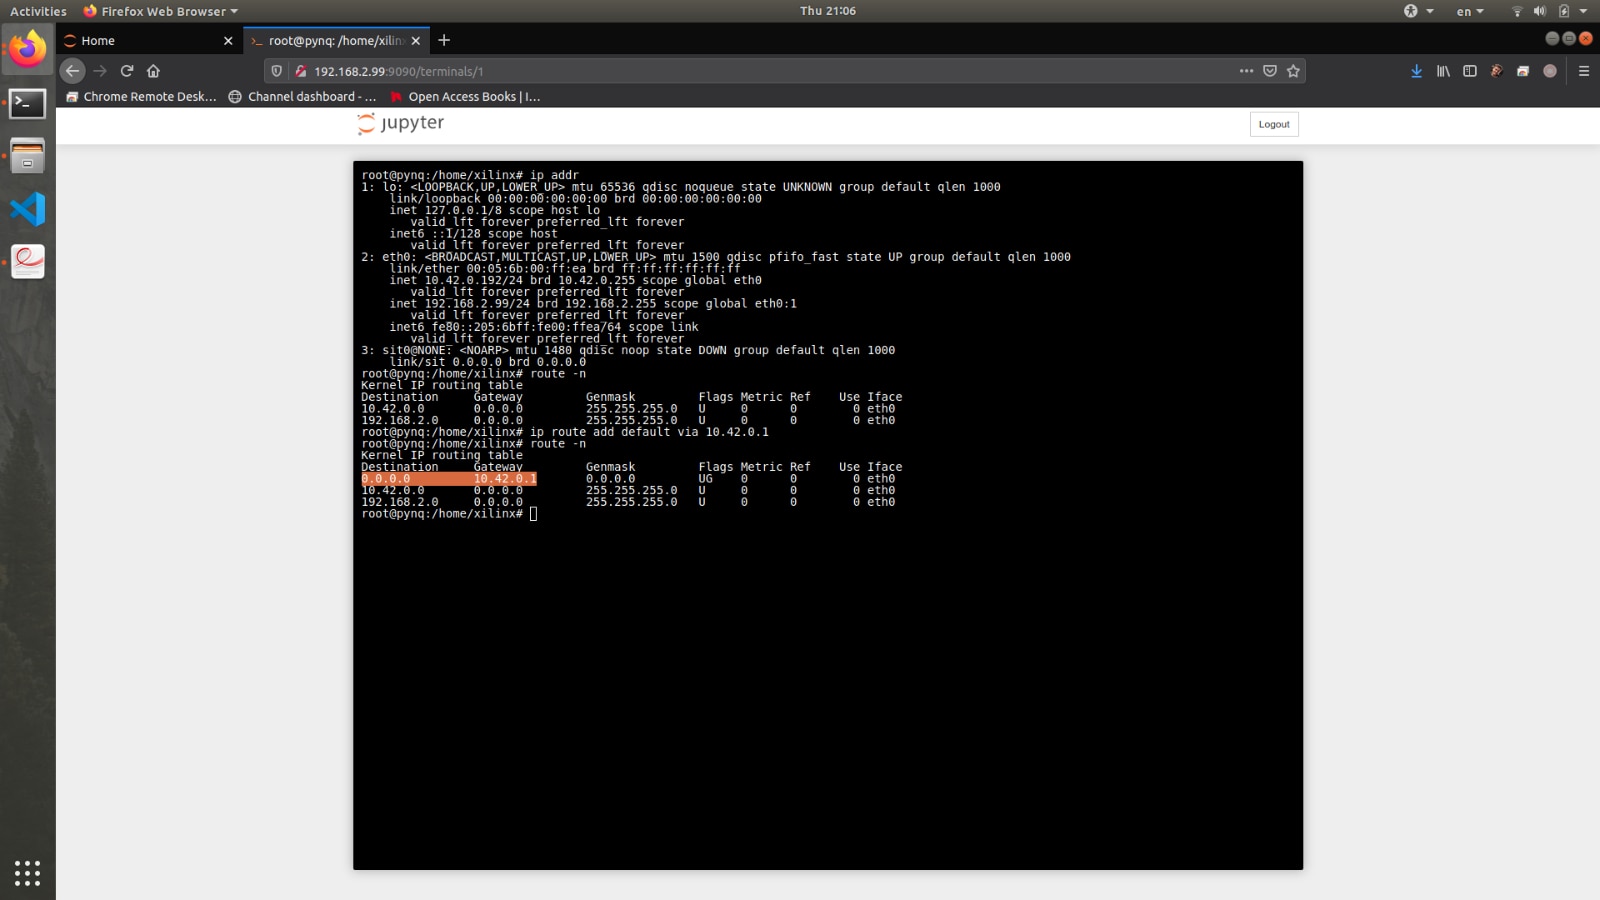Launch Firefox from the dock
Image resolution: width=1600 pixels, height=900 pixels.
pyautogui.click(x=28, y=49)
